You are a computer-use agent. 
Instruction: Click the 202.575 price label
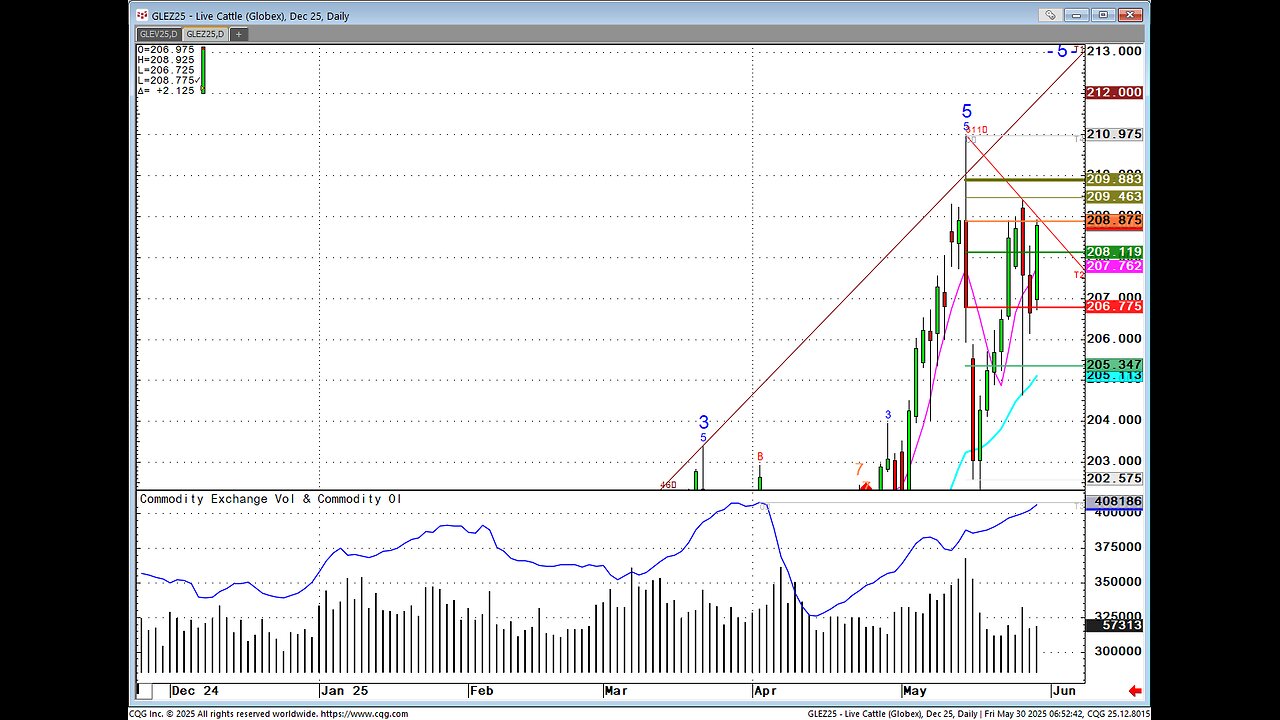tap(1114, 479)
